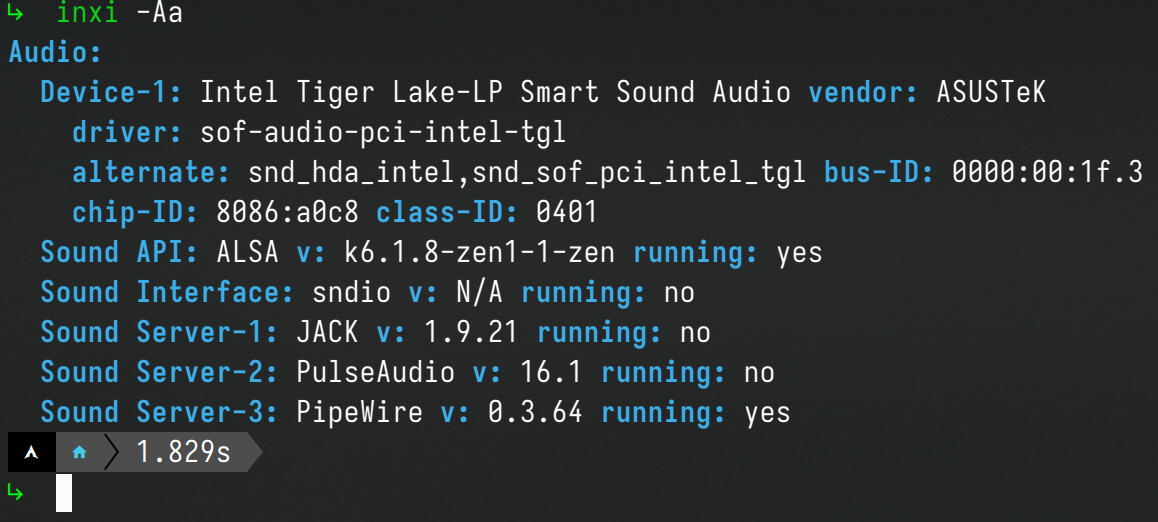1158x522 pixels.
Task: Click the sndio Sound Interface entry
Action: click(x=352, y=292)
